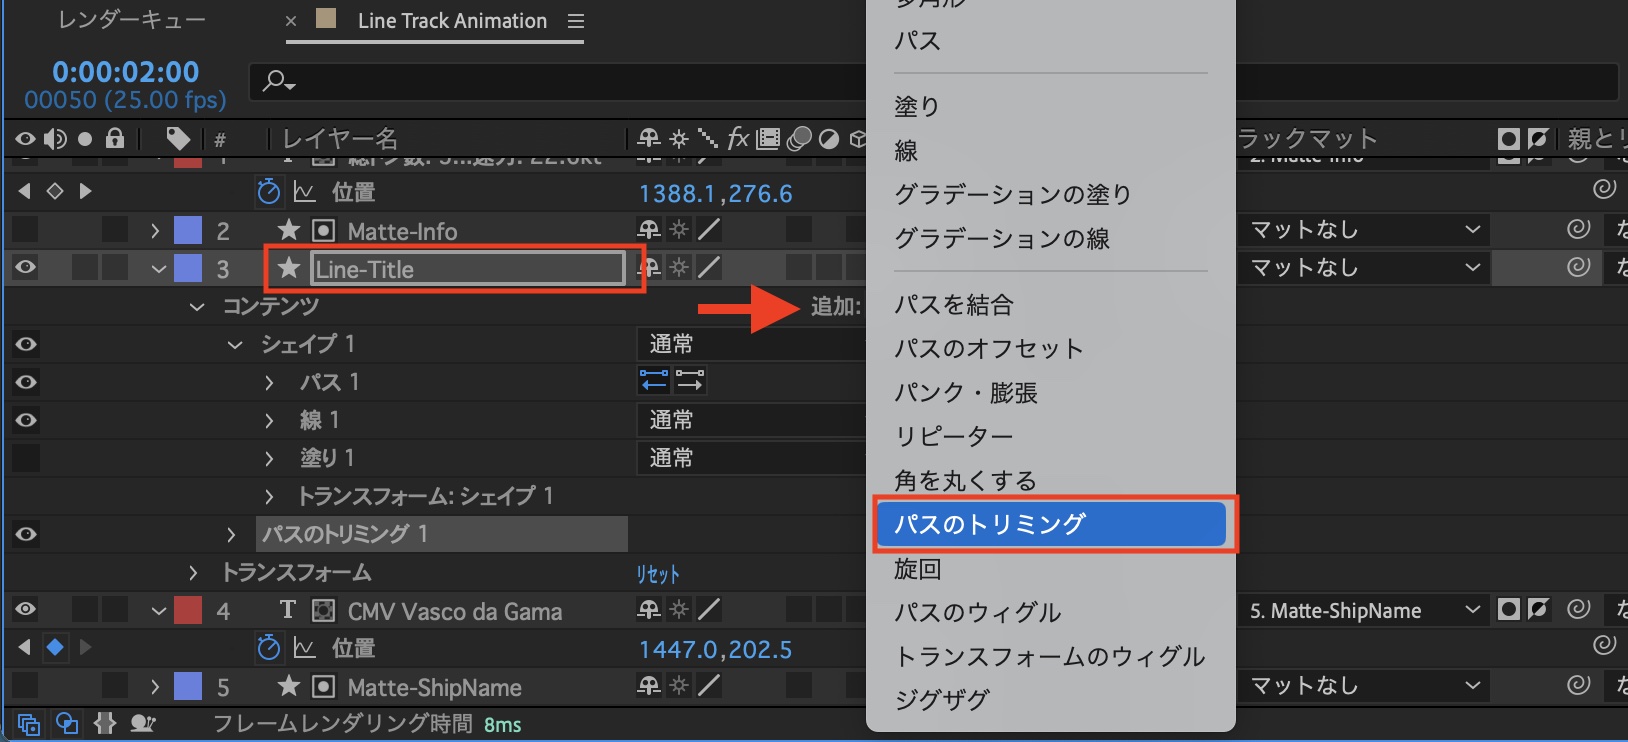The image size is (1628, 742).
Task: Click the in/out duration pane braces icon
Action: pyautogui.click(x=105, y=724)
